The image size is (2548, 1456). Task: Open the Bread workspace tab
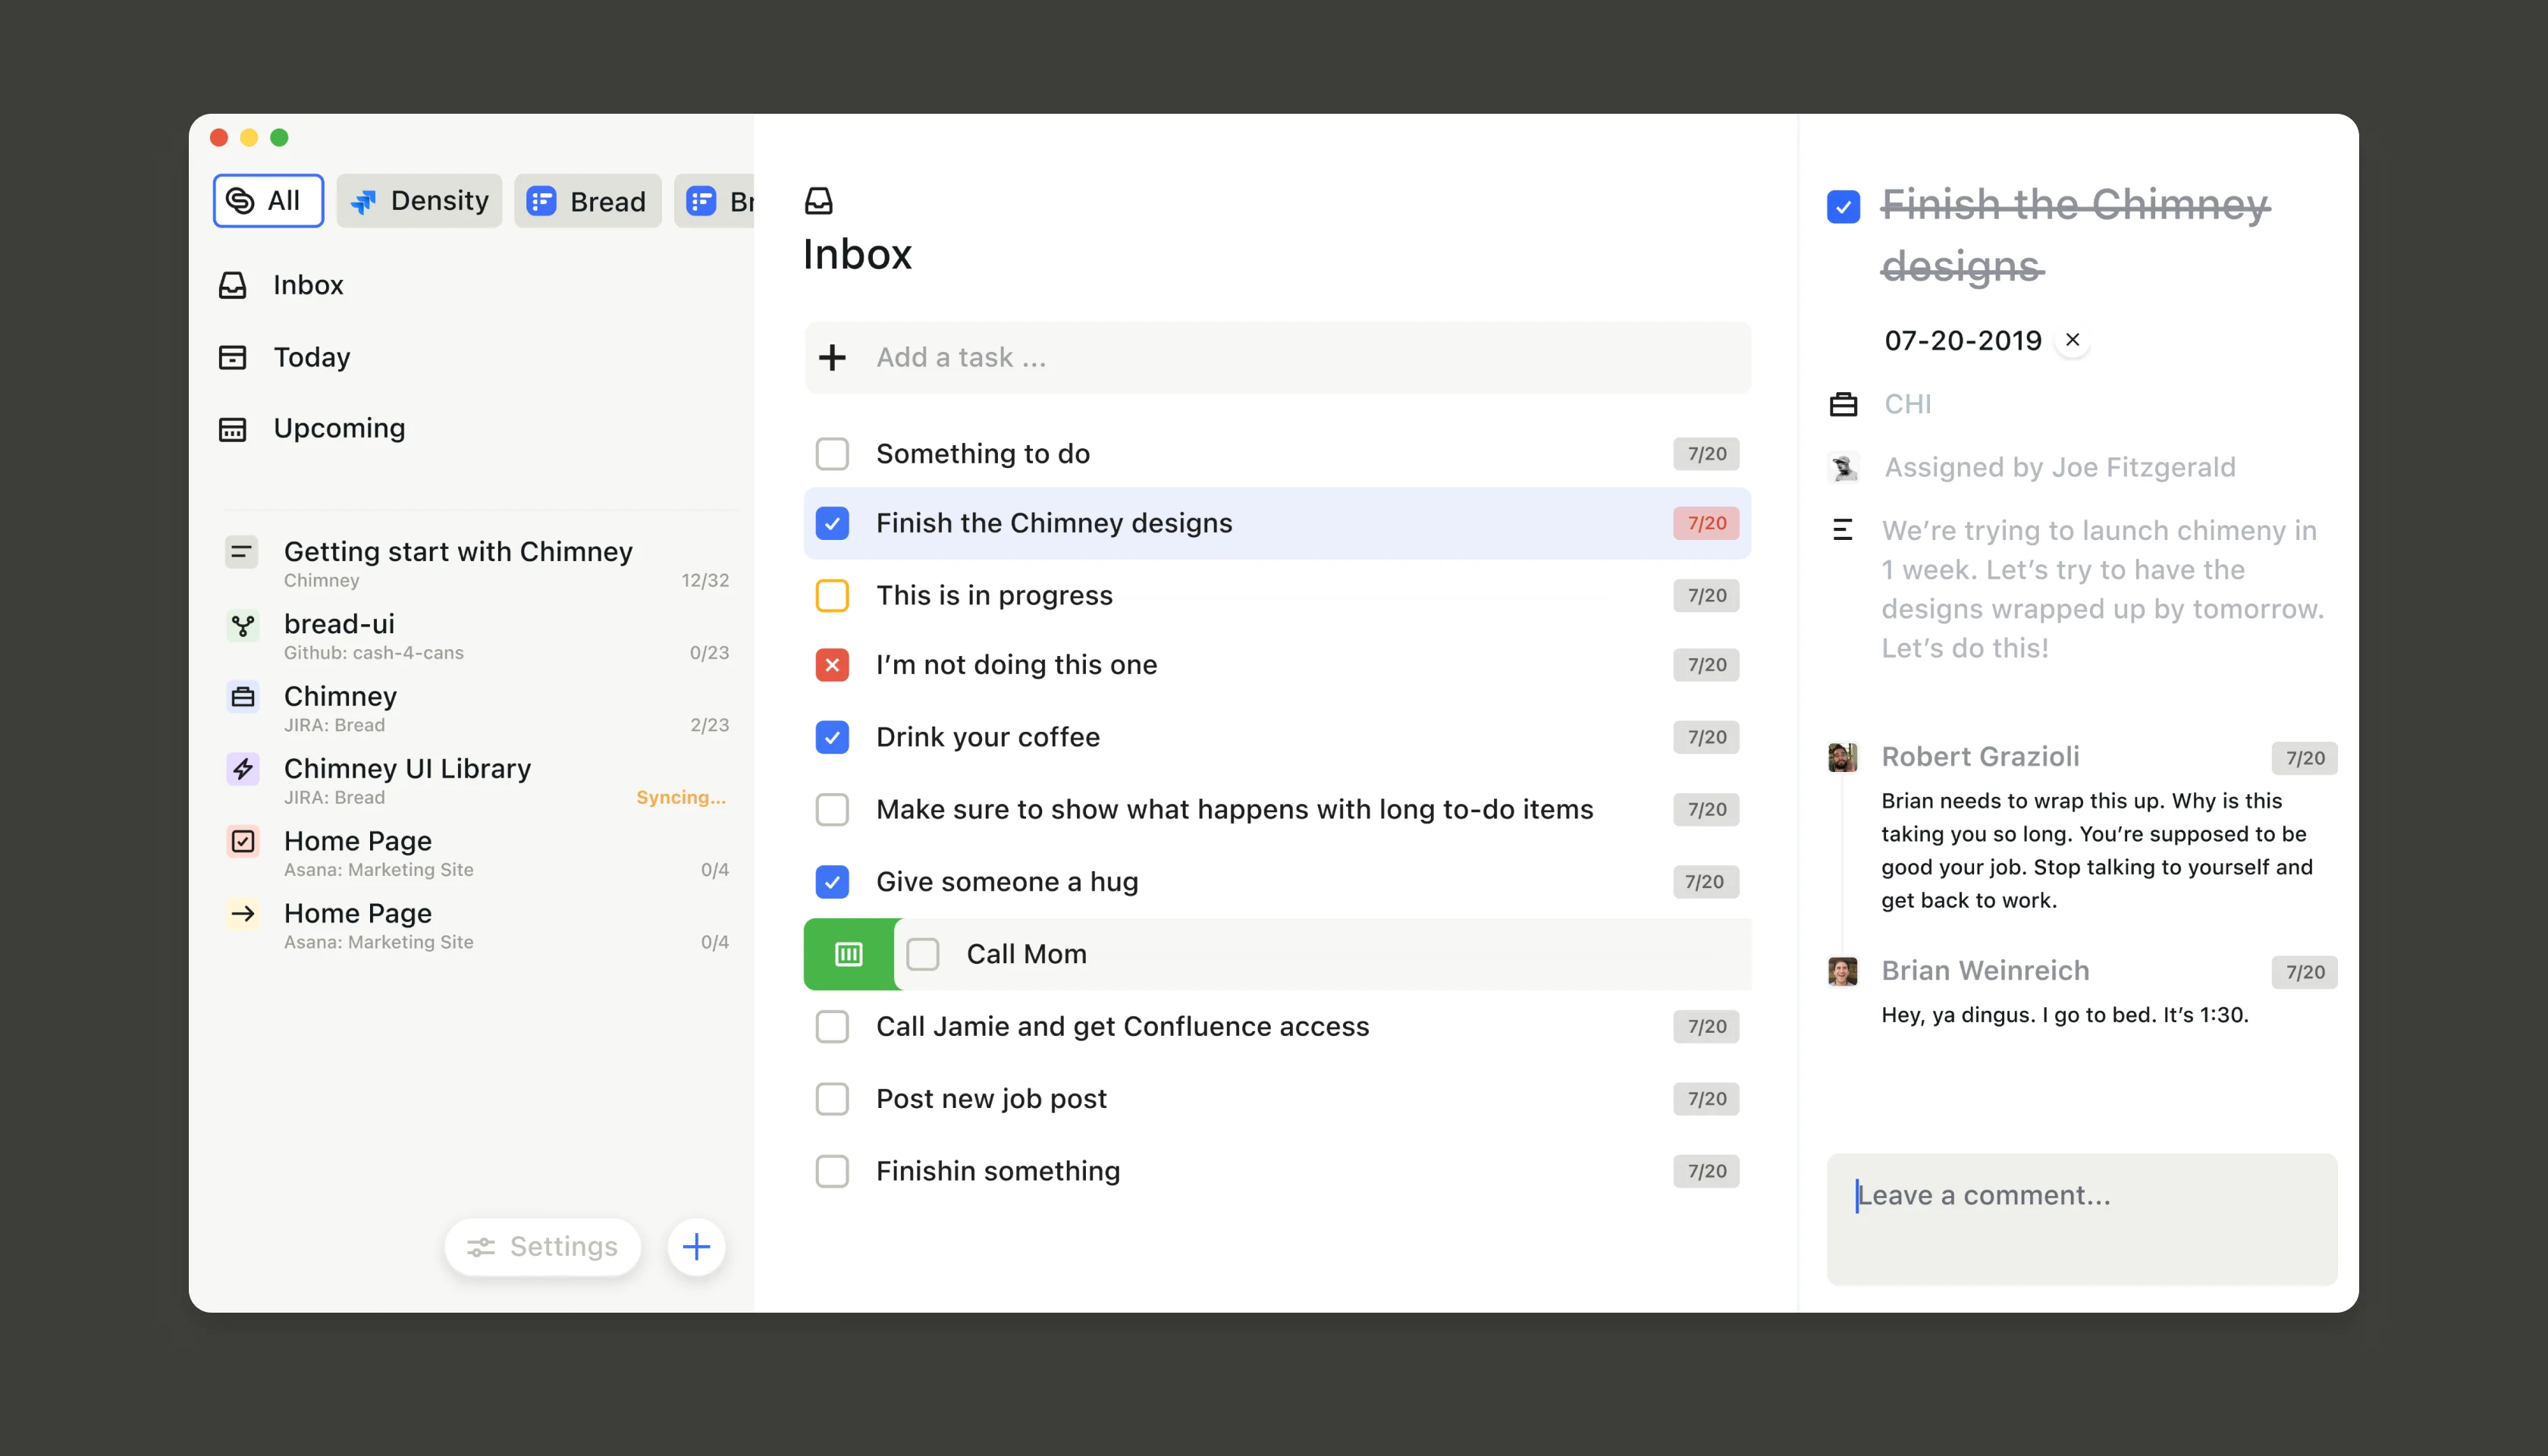[587, 201]
